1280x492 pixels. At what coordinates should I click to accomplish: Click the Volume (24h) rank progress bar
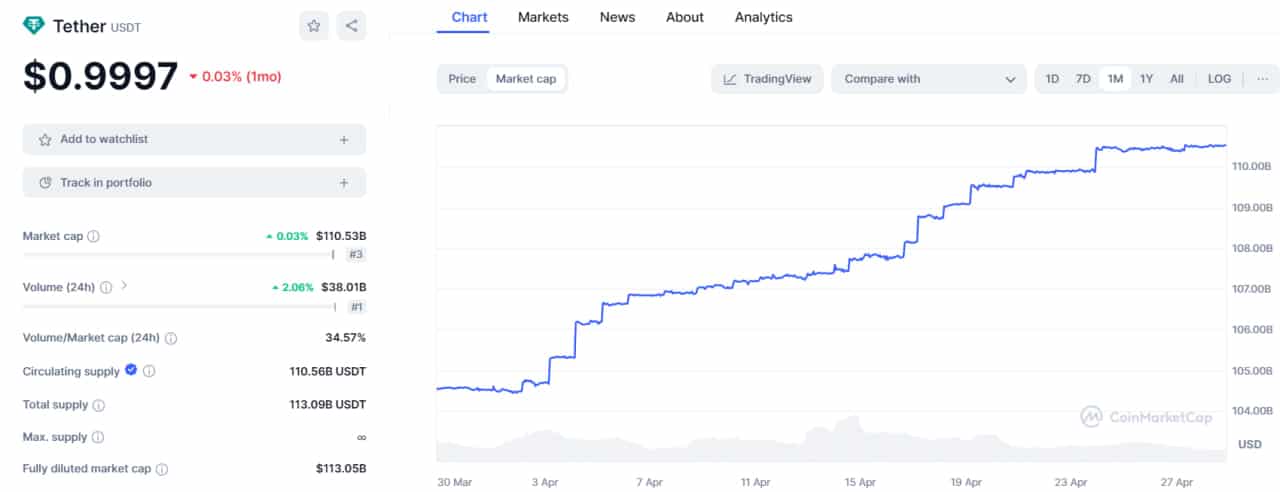(x=178, y=306)
